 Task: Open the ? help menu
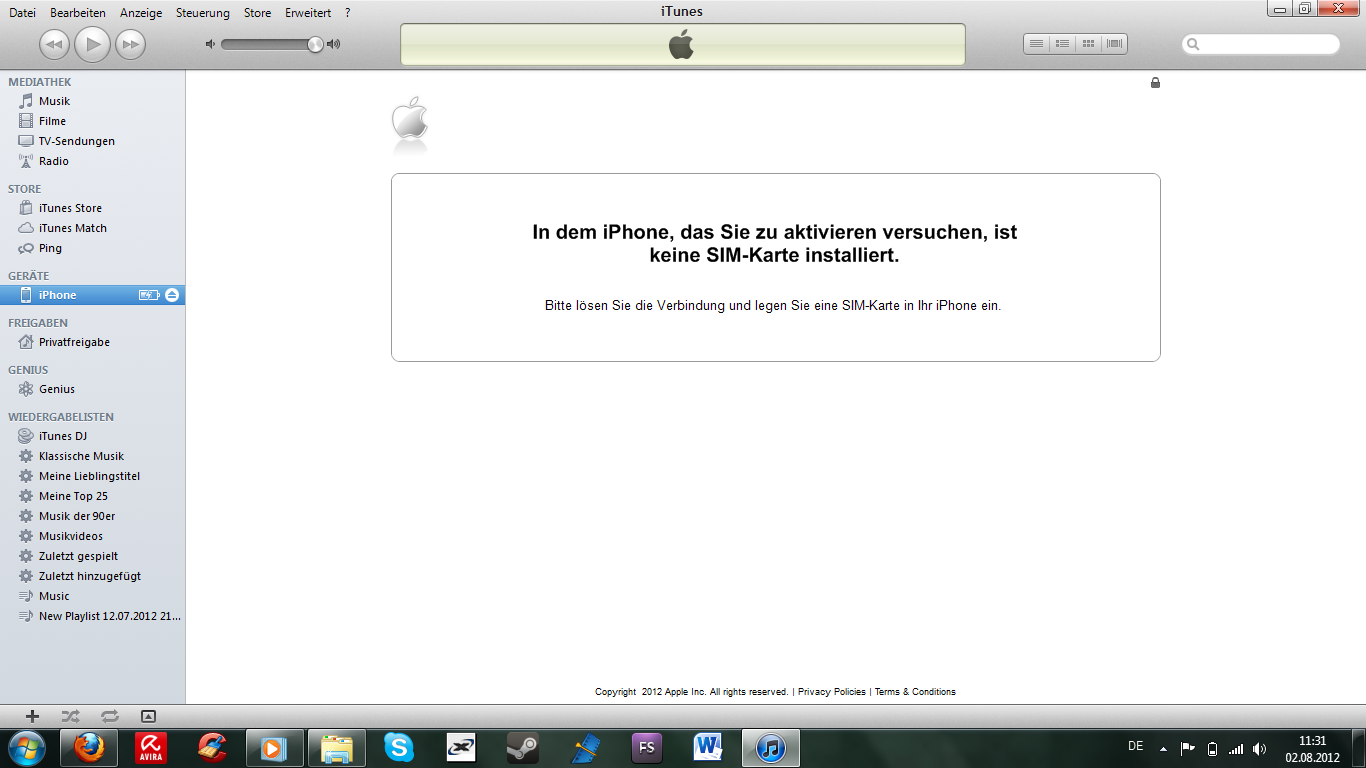click(x=347, y=13)
